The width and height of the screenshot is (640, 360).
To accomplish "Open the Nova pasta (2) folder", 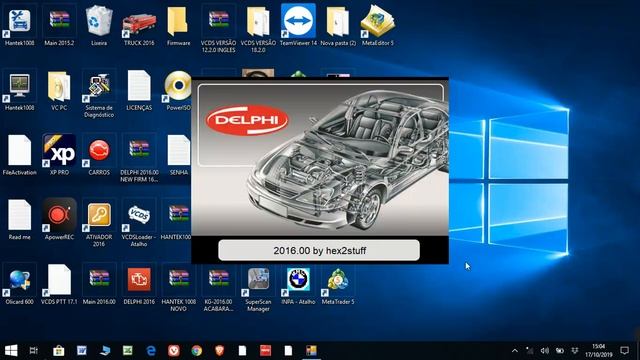I will [x=338, y=24].
